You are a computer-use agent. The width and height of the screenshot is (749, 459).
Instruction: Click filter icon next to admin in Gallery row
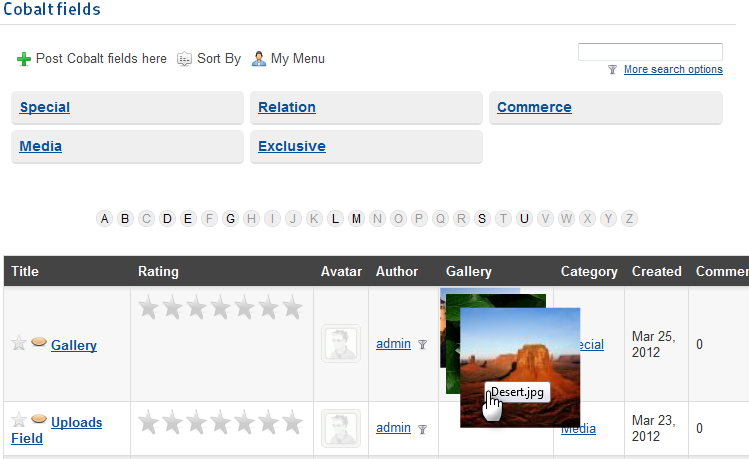coord(422,345)
